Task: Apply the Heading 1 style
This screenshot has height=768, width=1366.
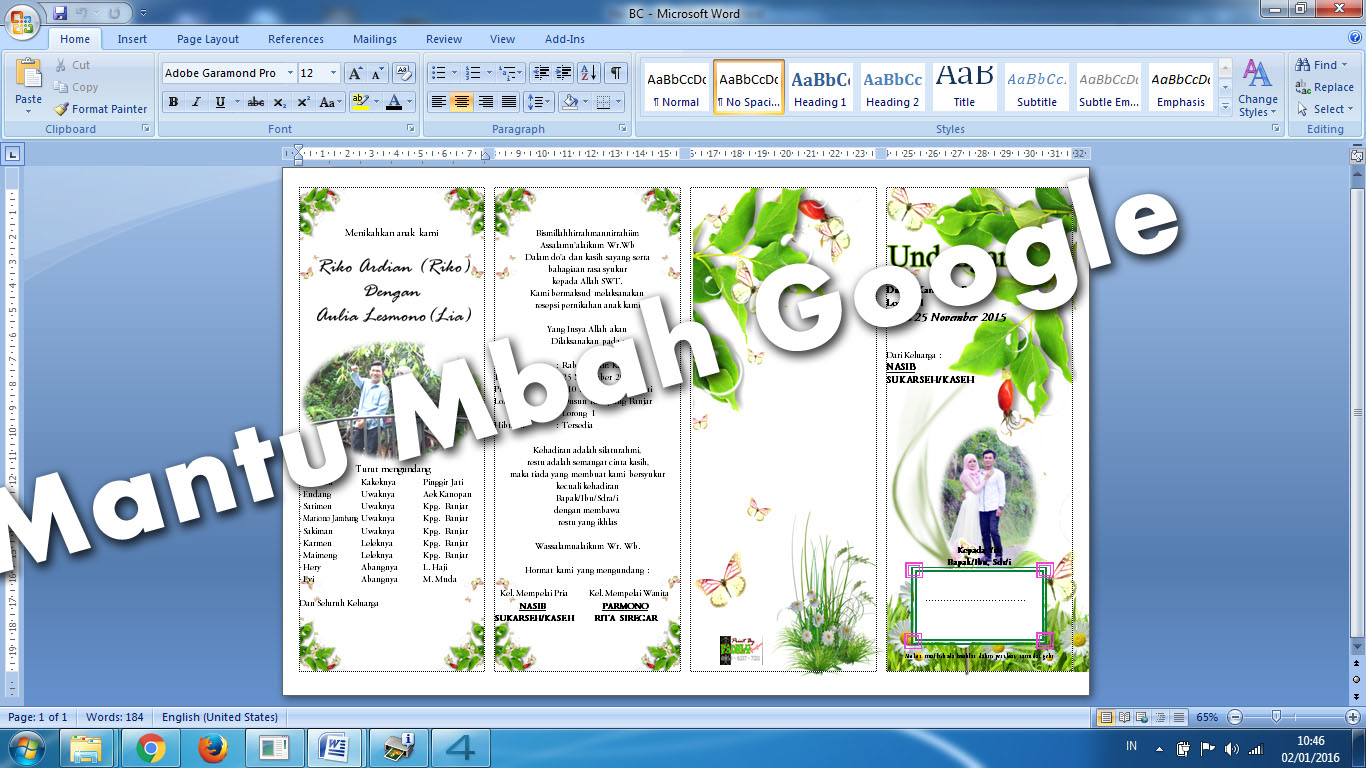Action: 820,88
